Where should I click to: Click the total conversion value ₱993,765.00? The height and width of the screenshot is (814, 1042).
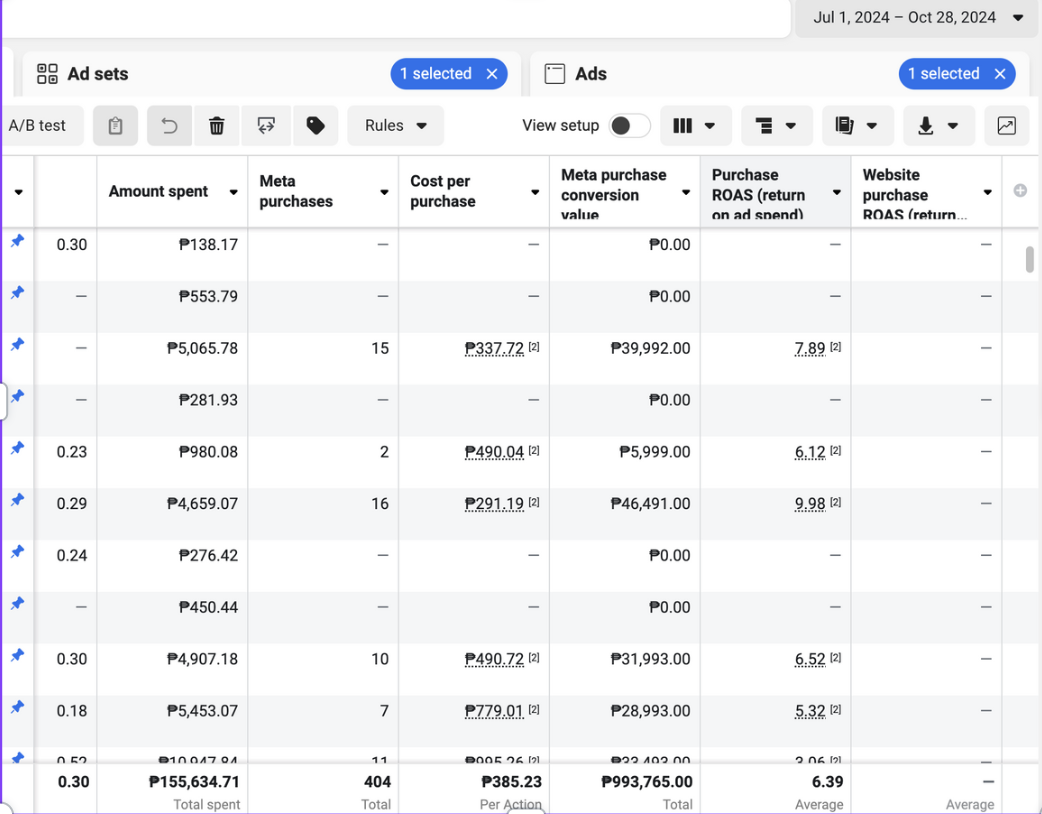tap(647, 781)
